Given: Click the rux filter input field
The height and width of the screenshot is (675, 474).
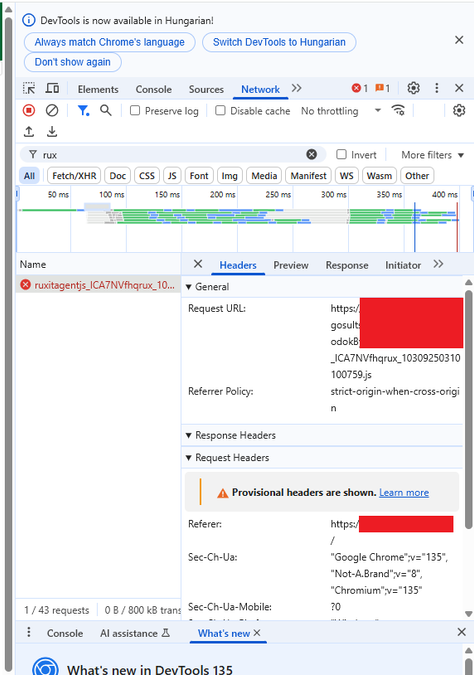Looking at the screenshot, I should coord(172,155).
